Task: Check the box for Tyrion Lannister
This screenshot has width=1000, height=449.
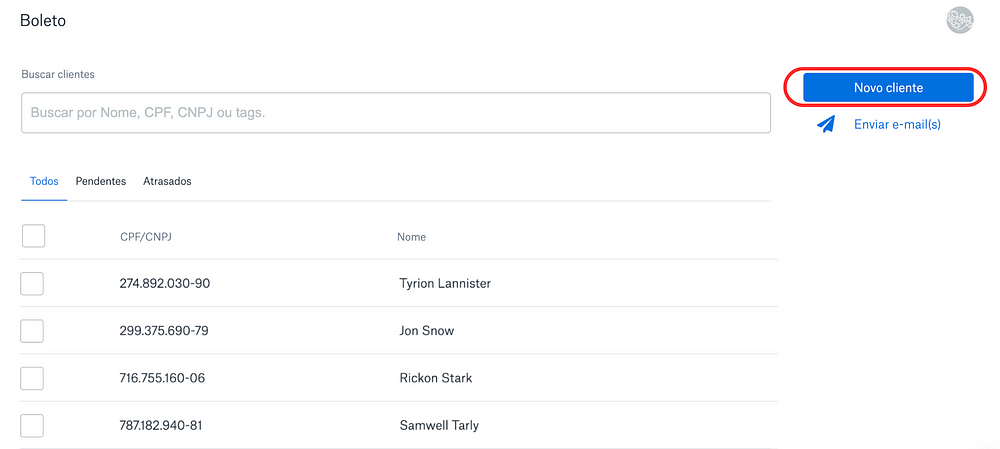Action: tap(32, 283)
